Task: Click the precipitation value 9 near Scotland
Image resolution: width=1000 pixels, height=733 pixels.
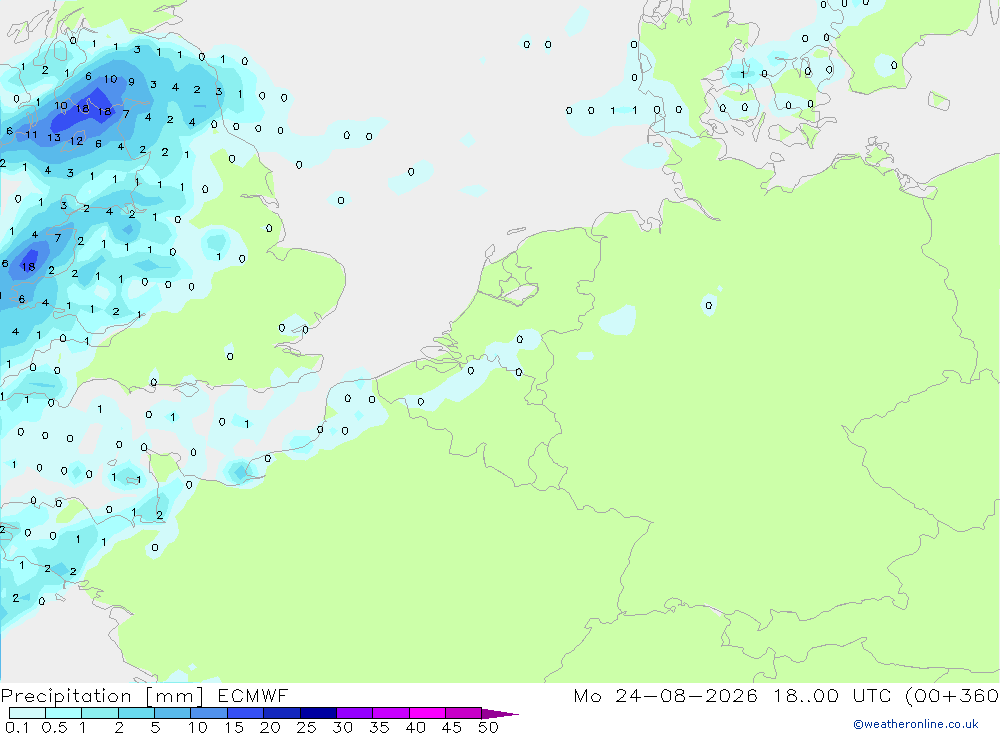Action: [131, 82]
